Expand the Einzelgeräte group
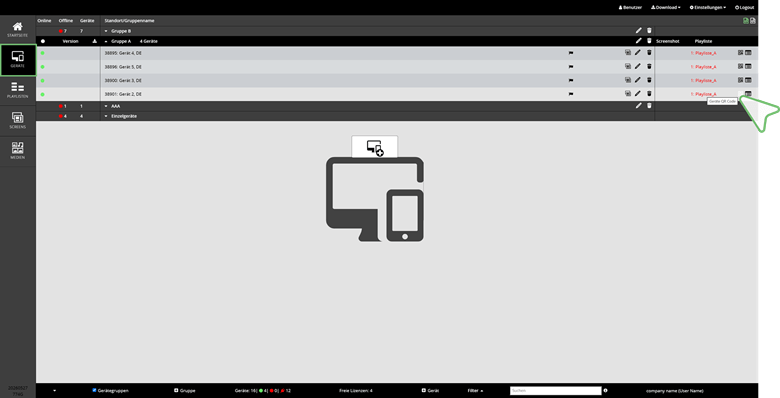Screen dimensions: 780x398 click(x=106, y=116)
